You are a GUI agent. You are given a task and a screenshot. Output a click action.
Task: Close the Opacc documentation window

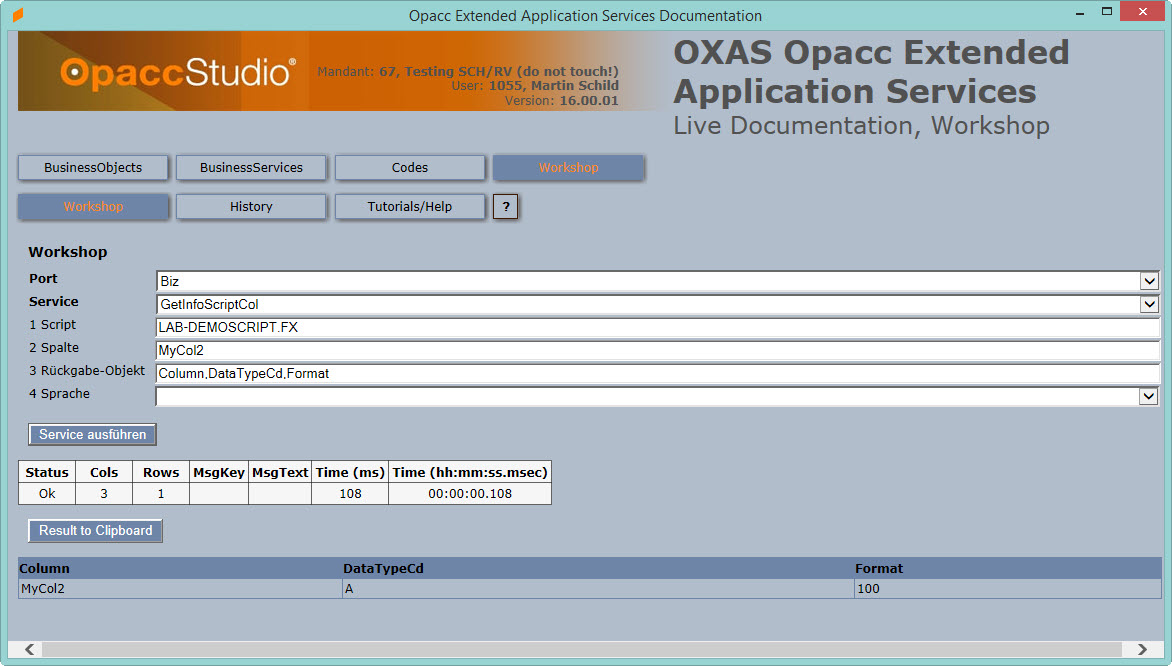coord(1143,11)
